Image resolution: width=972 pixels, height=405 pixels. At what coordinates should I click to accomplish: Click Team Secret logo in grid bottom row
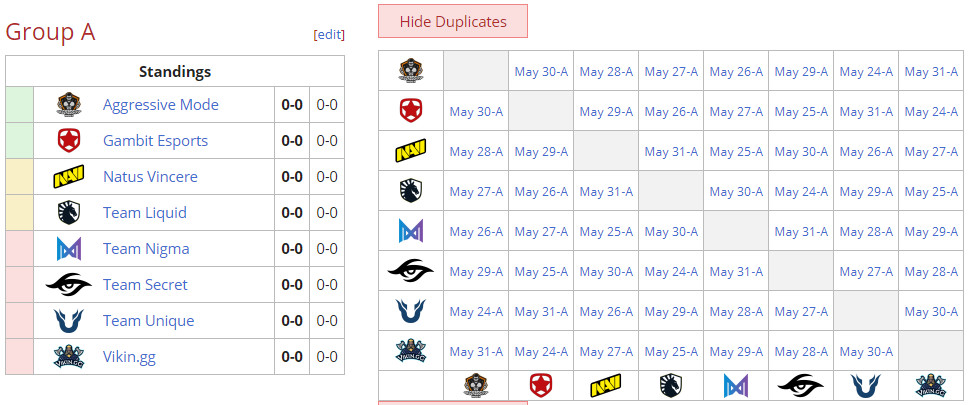point(801,385)
